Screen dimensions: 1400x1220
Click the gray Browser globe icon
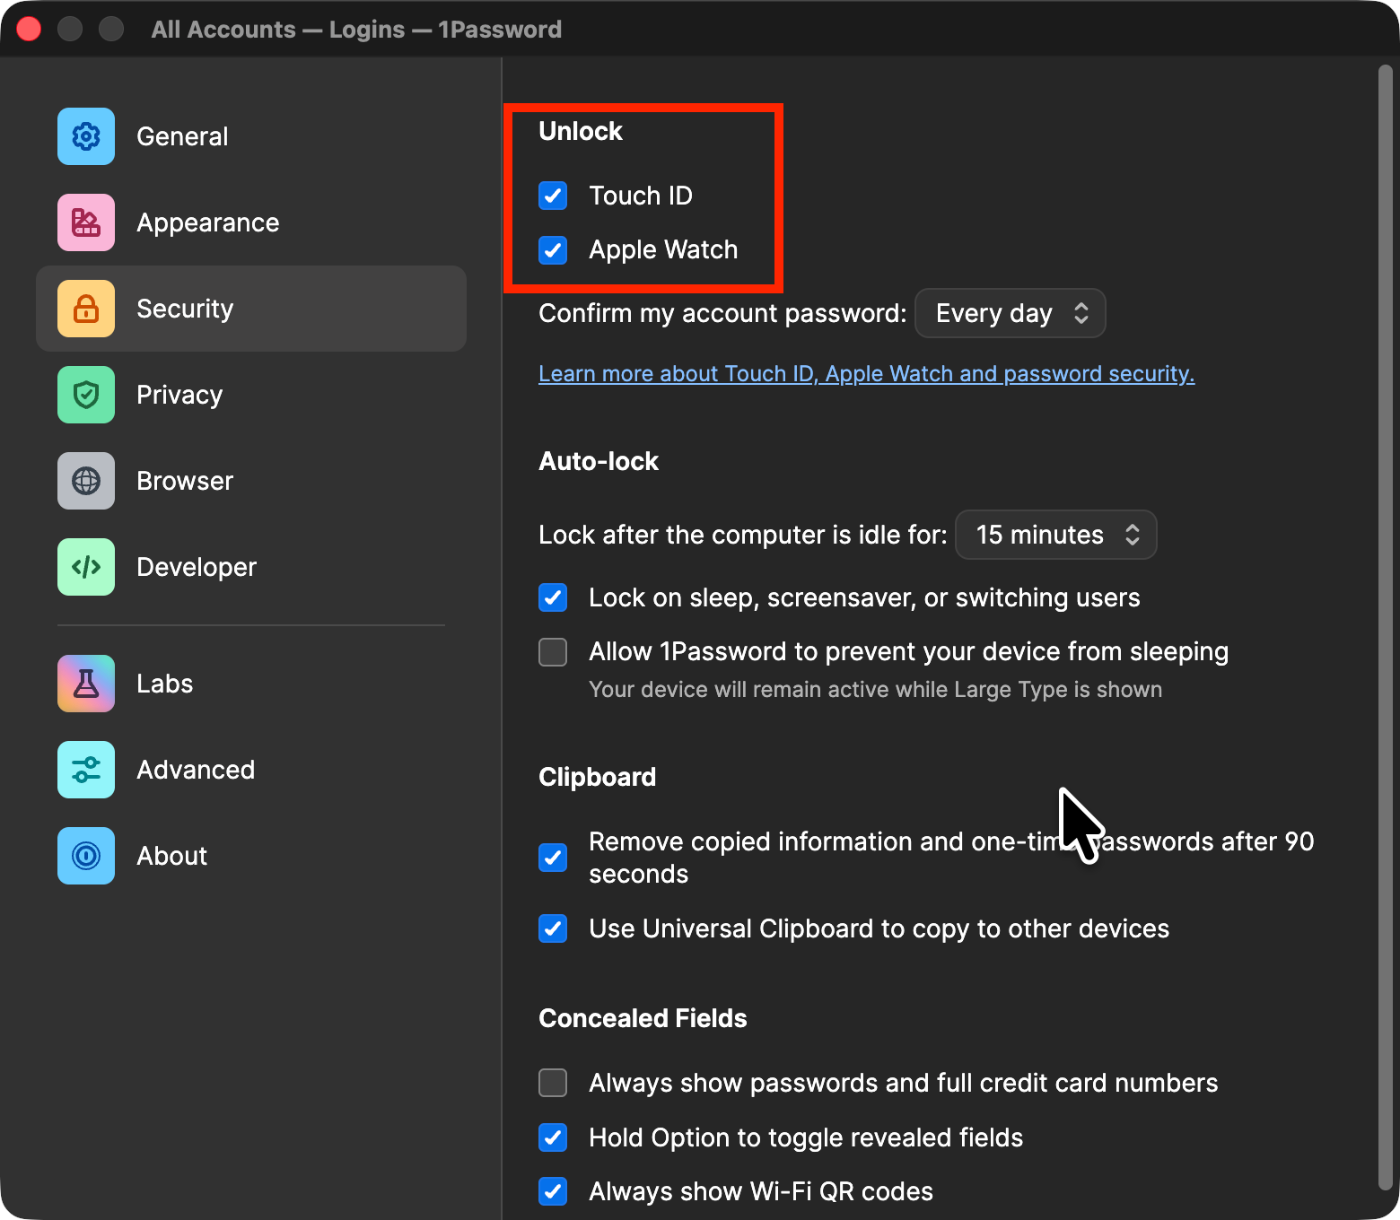pyautogui.click(x=86, y=480)
